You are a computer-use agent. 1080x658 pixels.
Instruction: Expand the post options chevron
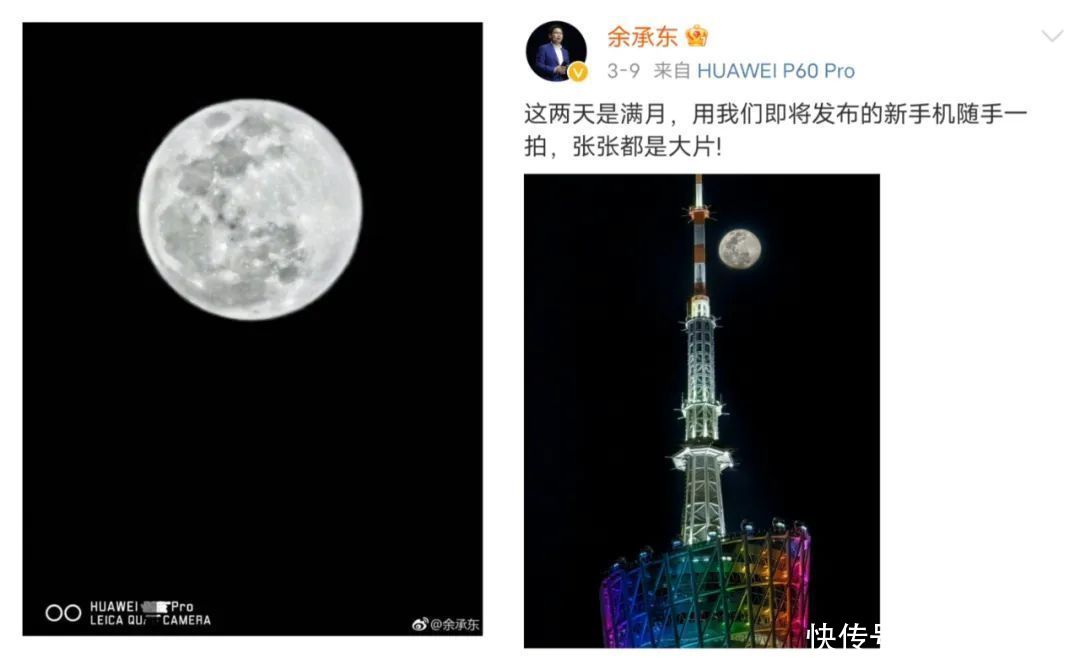1052,37
